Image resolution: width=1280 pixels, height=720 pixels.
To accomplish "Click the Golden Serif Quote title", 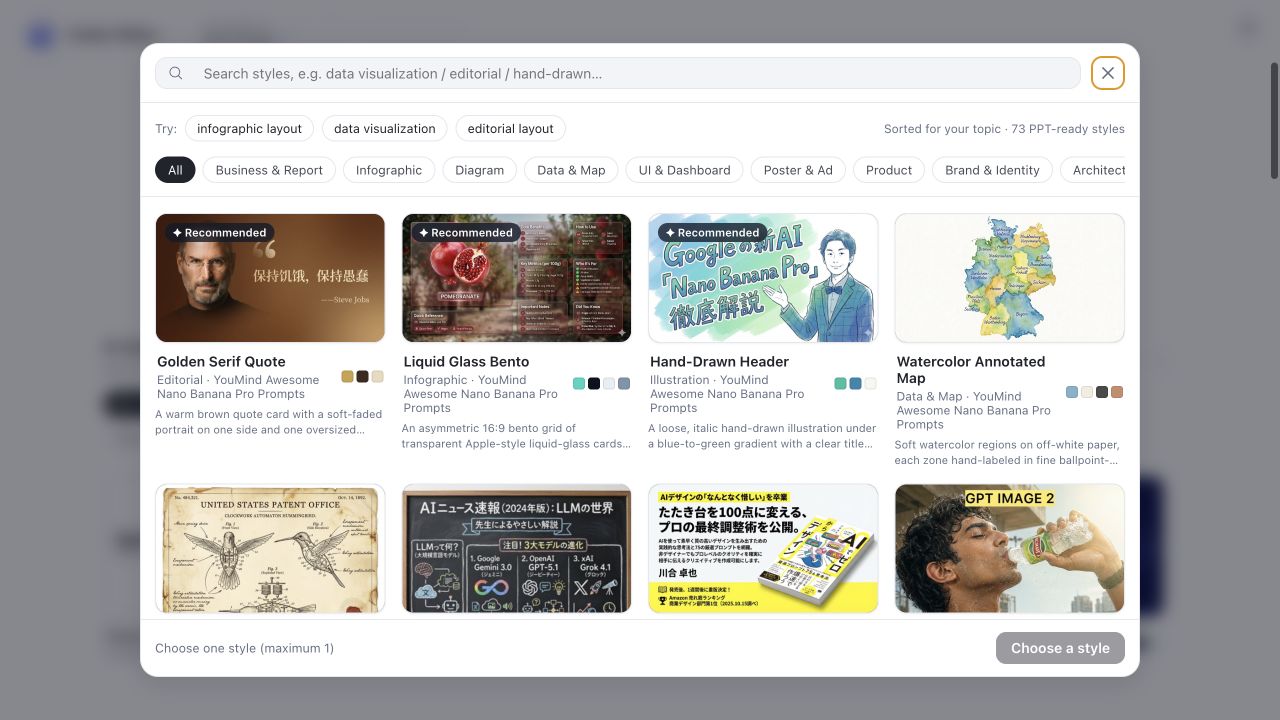I will (221, 362).
